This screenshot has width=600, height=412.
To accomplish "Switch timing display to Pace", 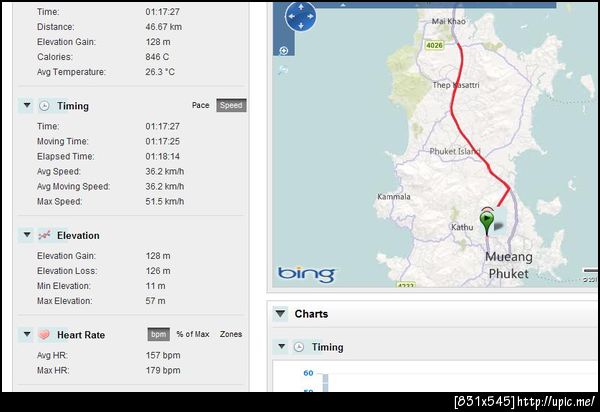I will pyautogui.click(x=201, y=105).
